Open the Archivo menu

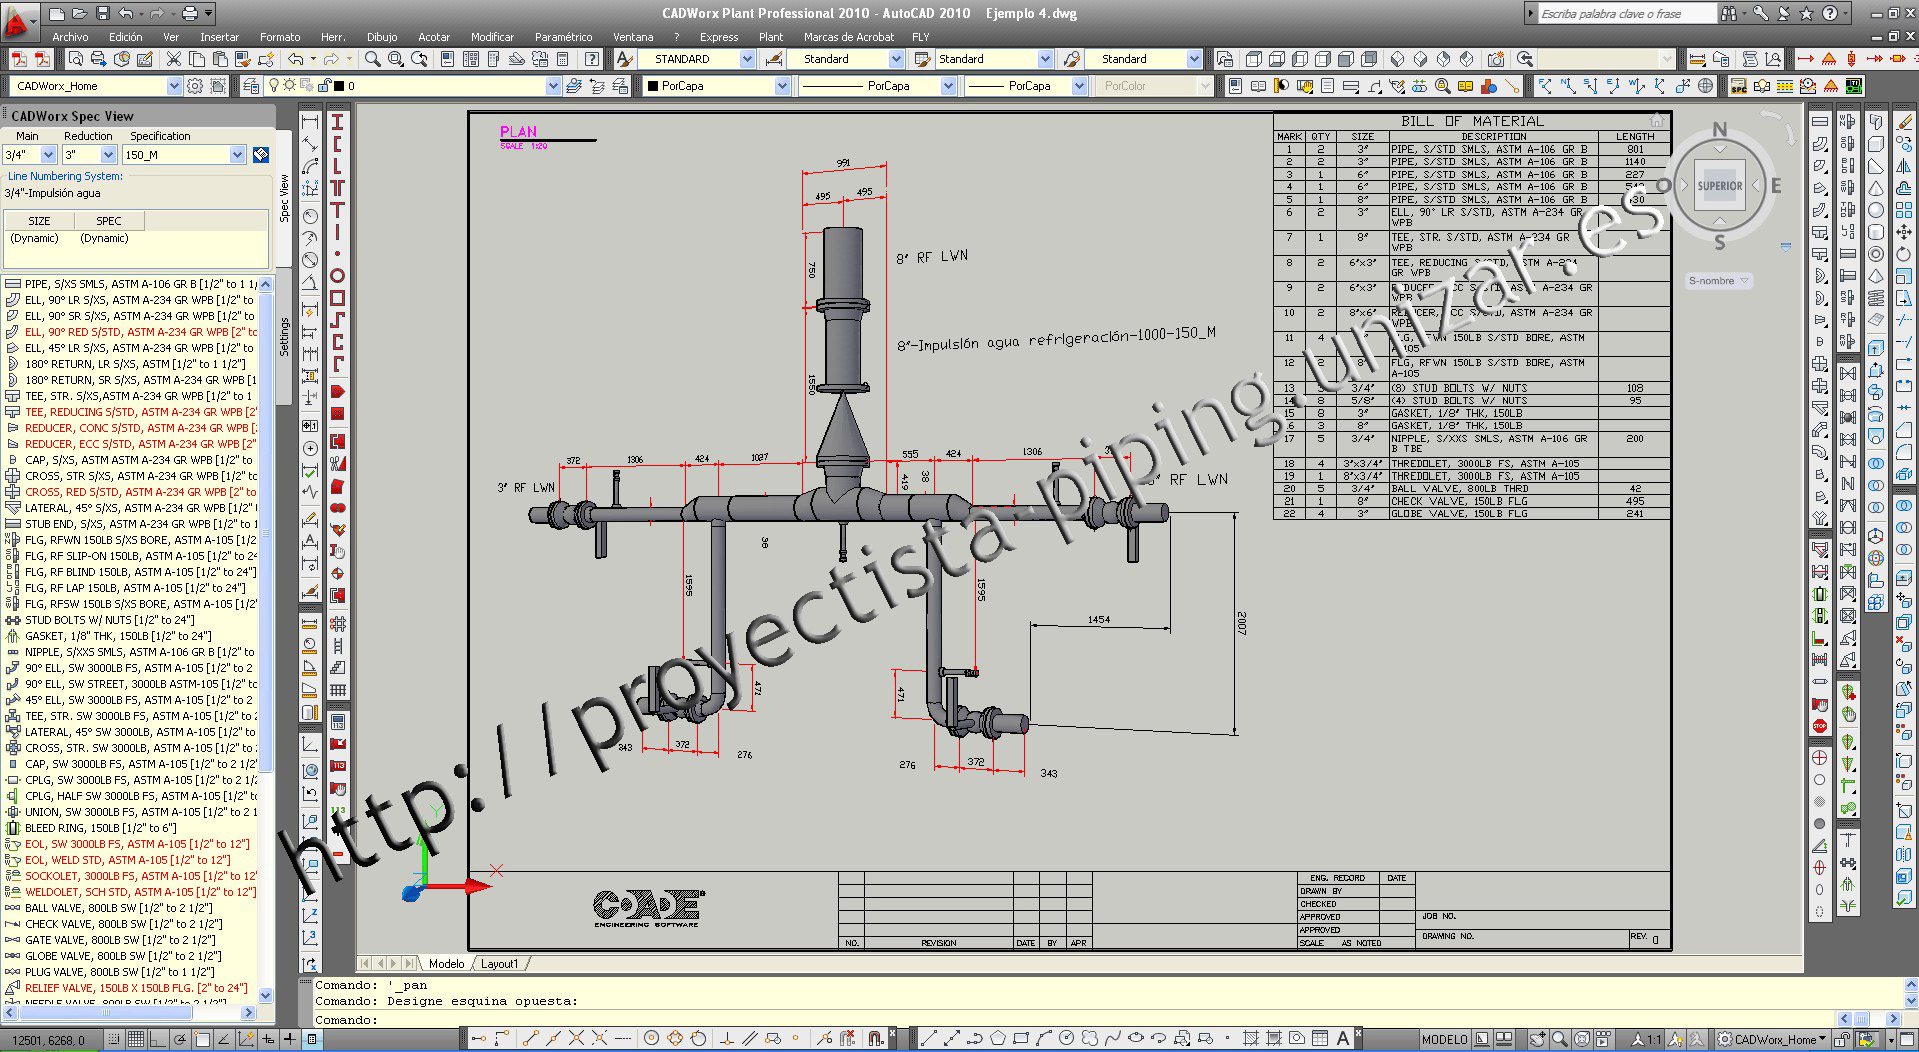click(70, 37)
